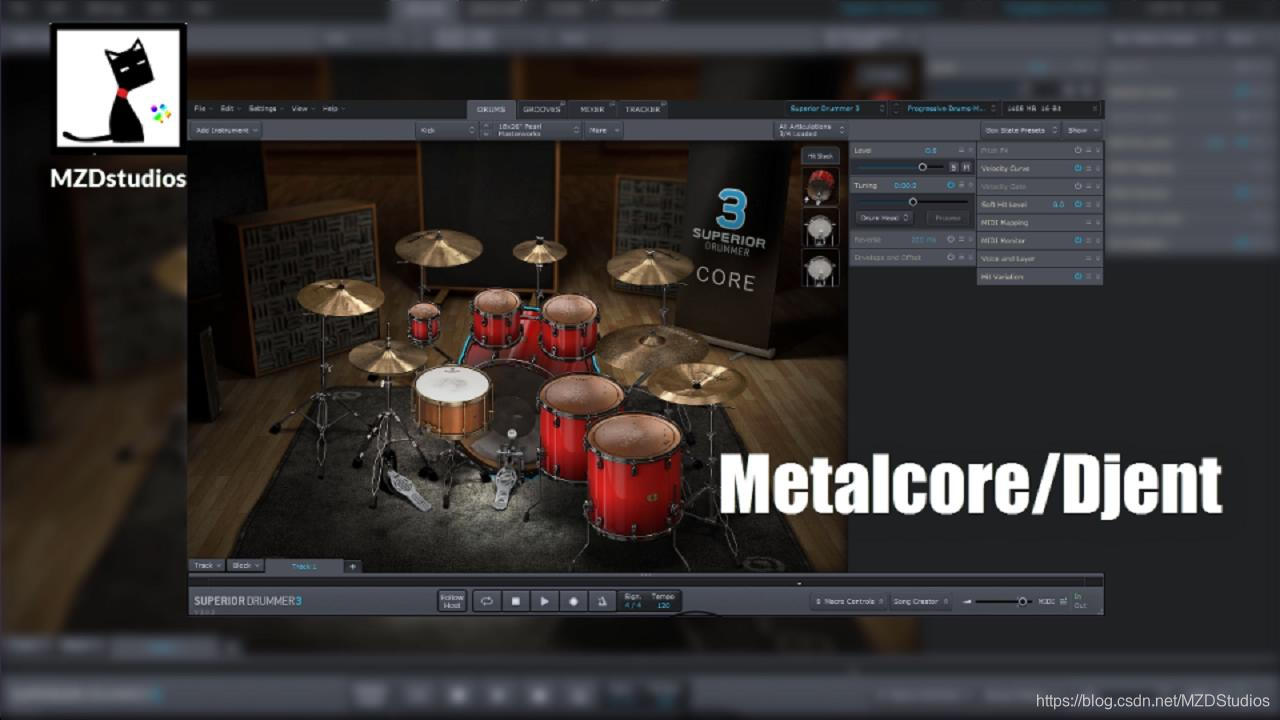1280x720 pixels.
Task: Solo the instrument with the S button
Action: [x=953, y=167]
